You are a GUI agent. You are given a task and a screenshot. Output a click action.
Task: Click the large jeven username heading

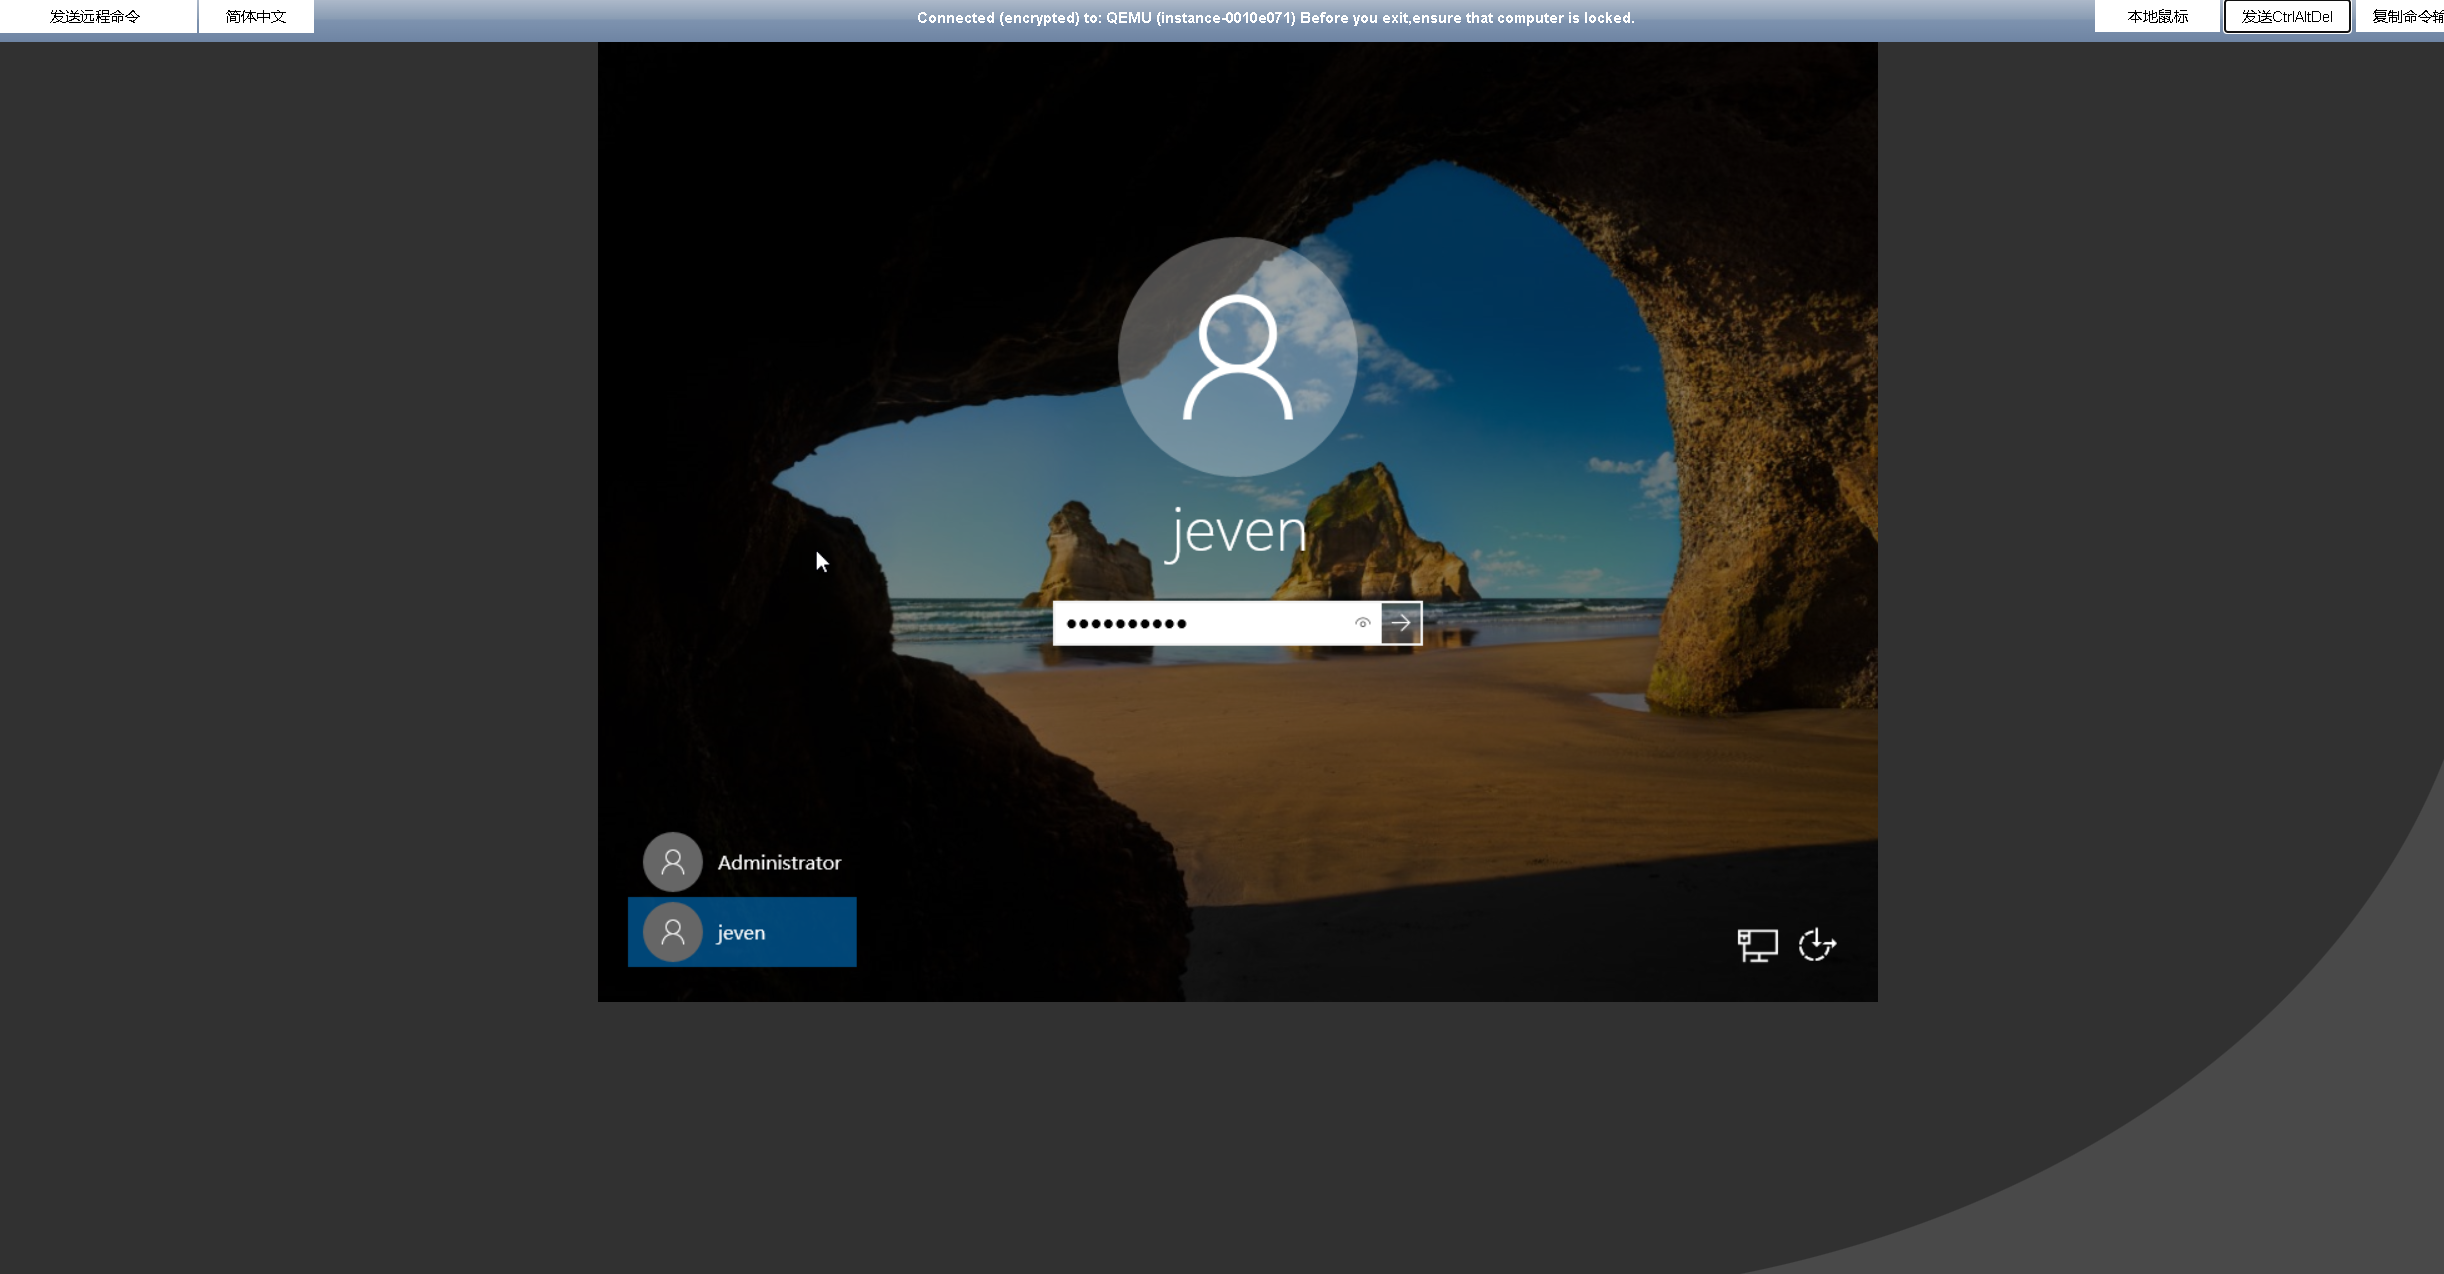click(1237, 532)
